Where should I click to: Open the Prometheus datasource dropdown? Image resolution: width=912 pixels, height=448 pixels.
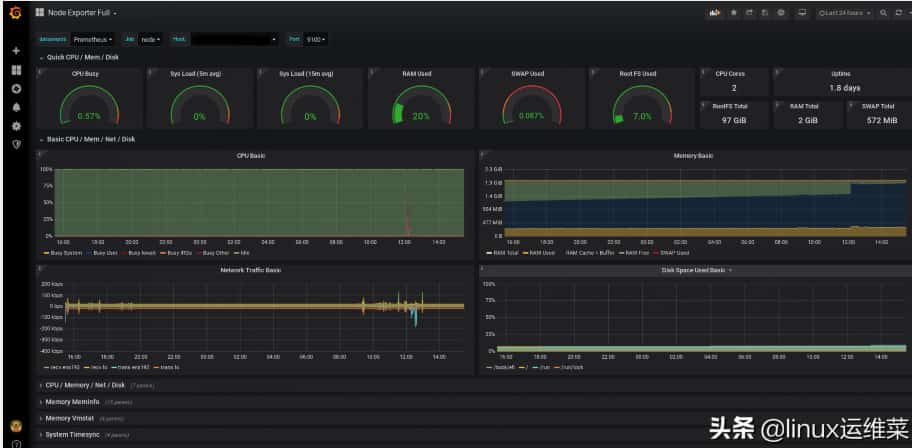[93, 39]
